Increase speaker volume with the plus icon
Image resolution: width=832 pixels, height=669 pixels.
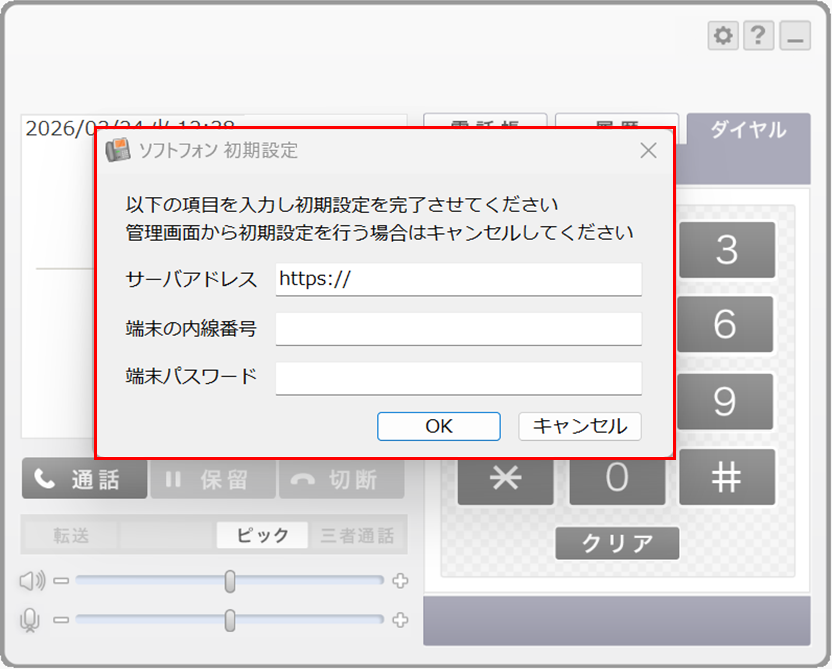(400, 581)
